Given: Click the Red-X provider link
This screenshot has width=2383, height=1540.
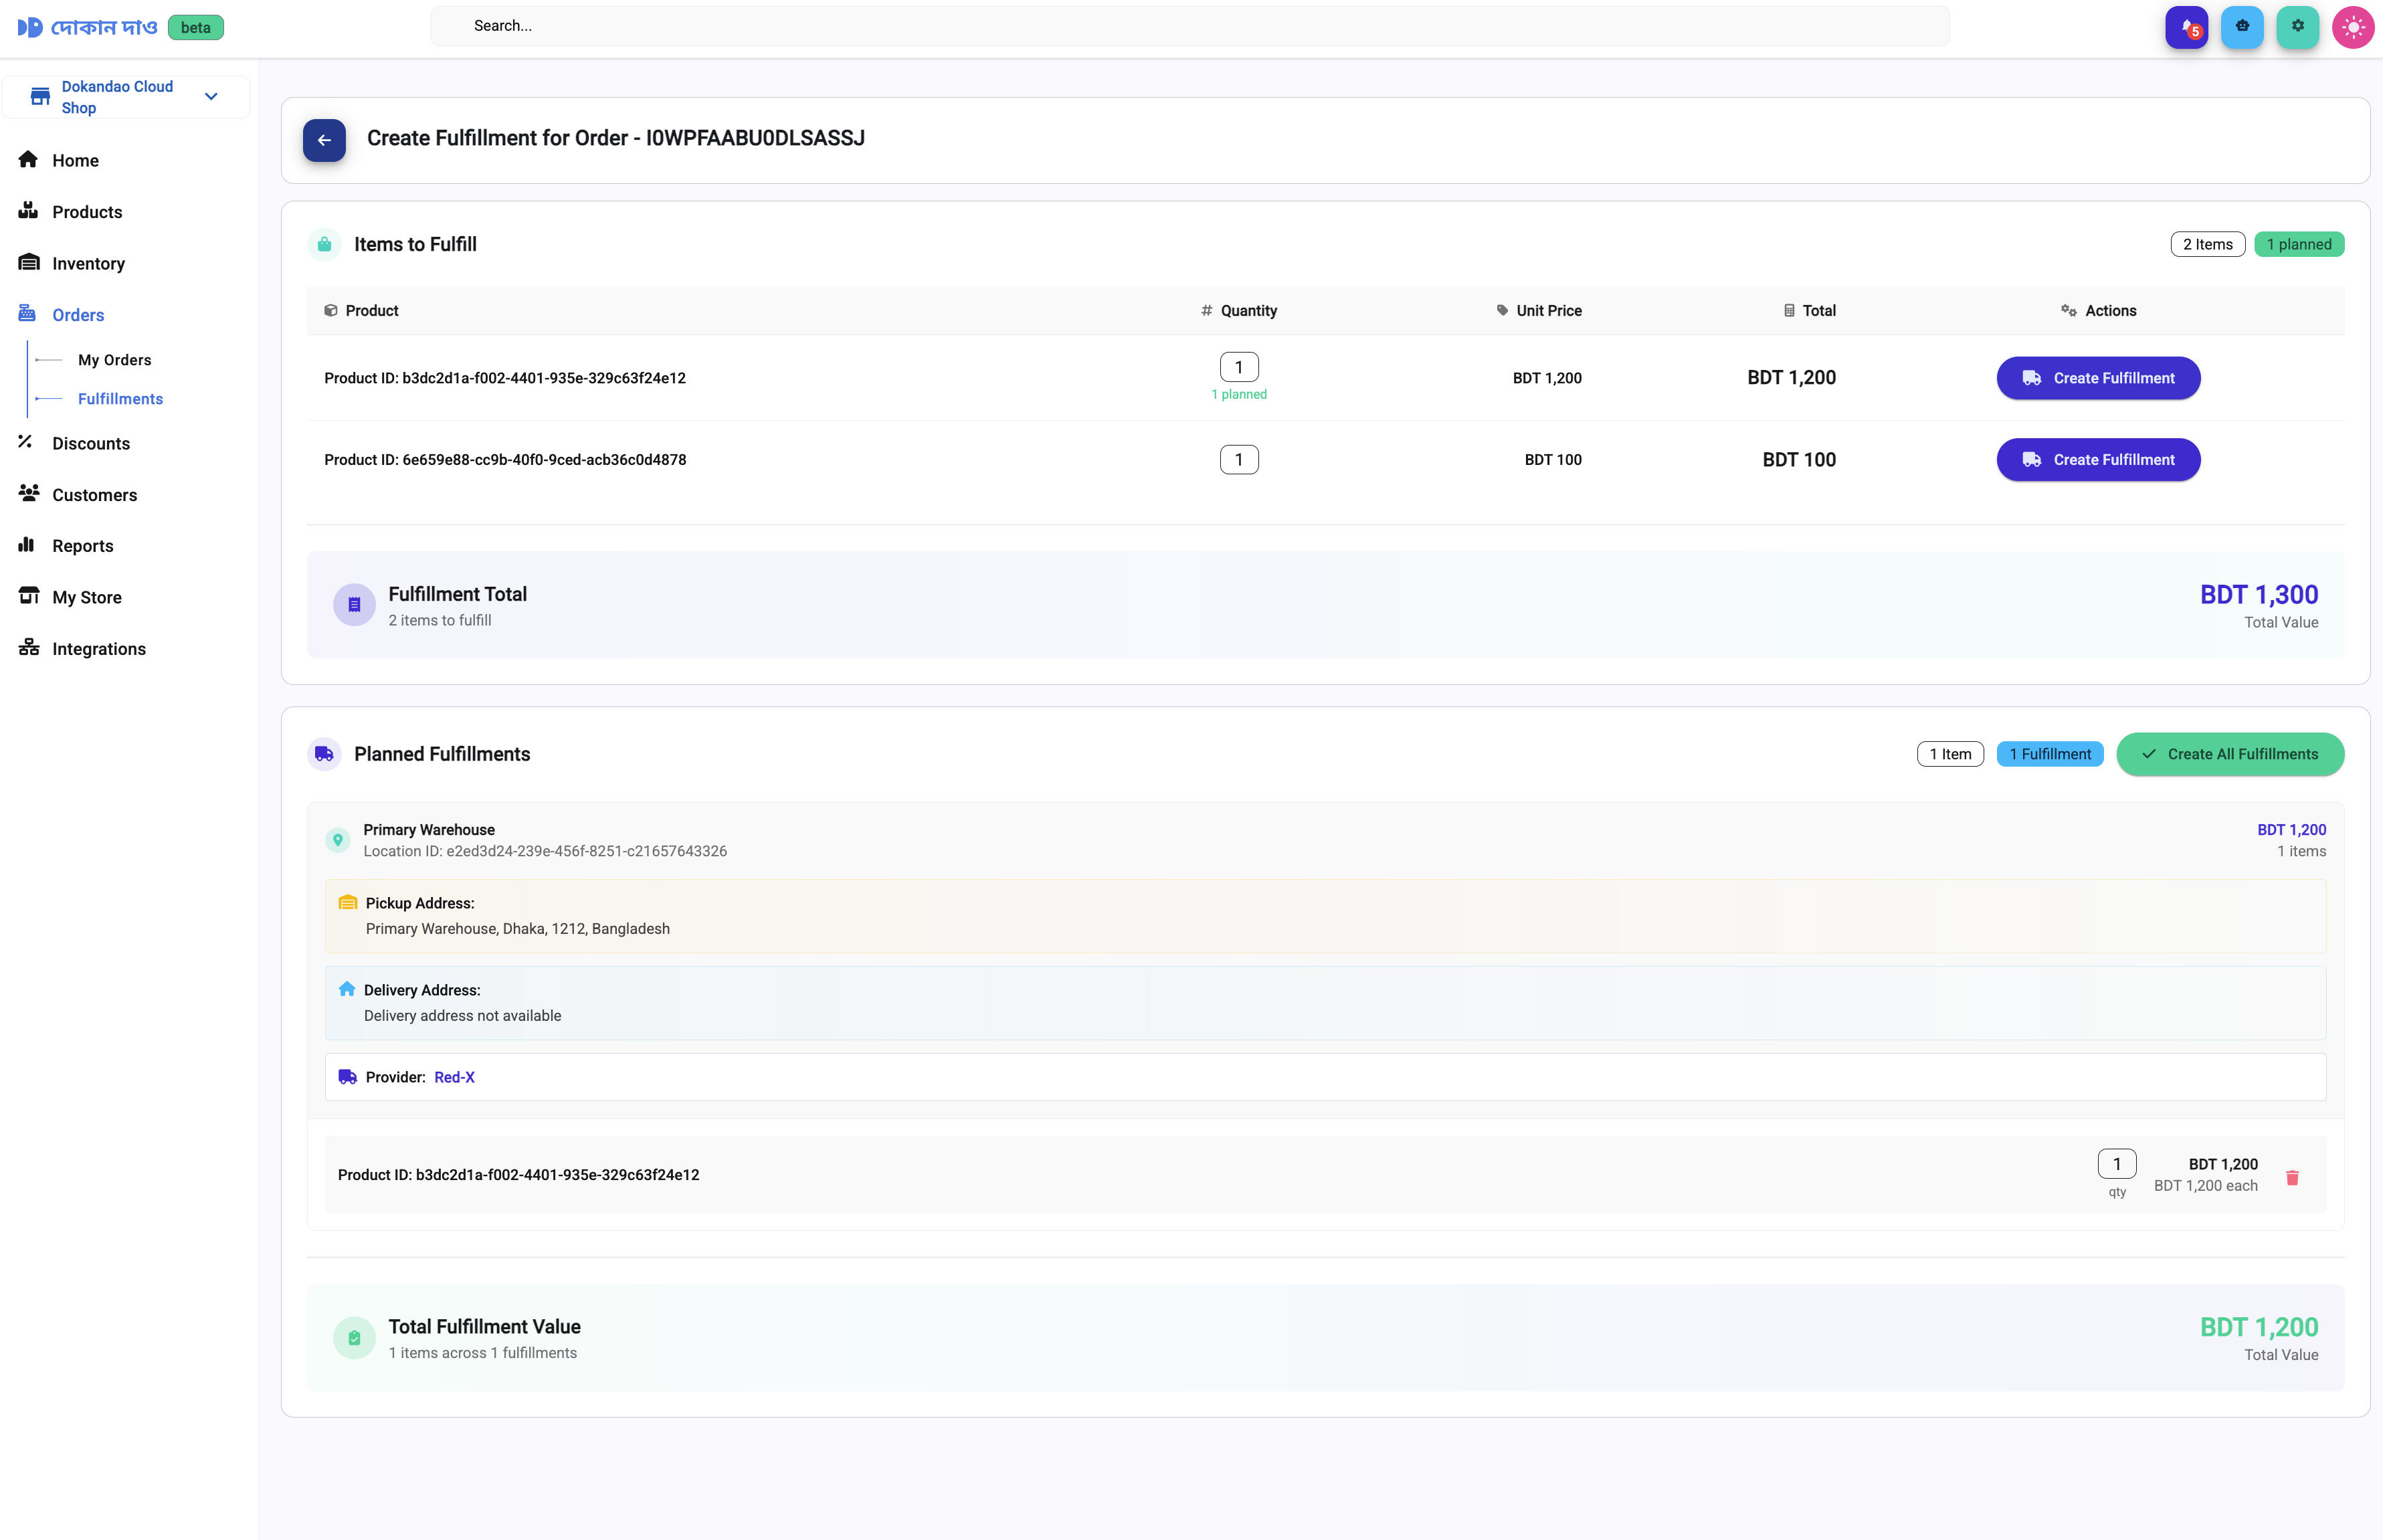Looking at the screenshot, I should click(454, 1077).
